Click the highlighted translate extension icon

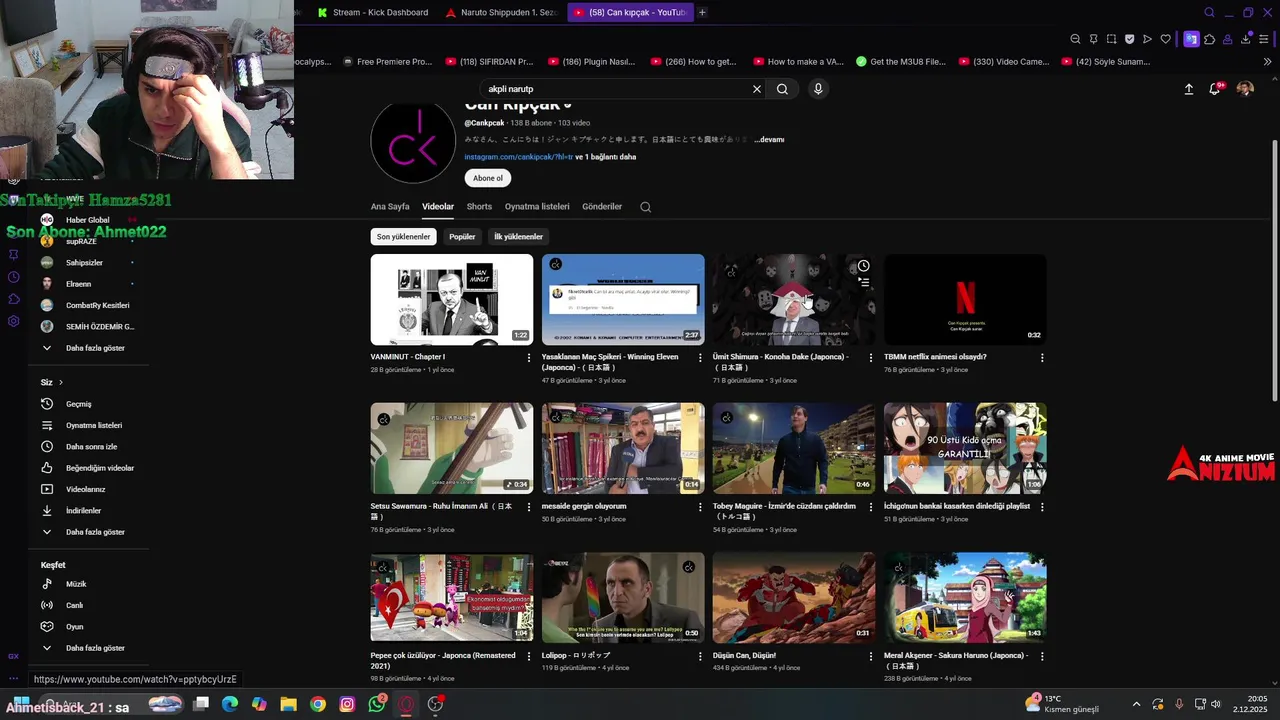pos(1191,39)
